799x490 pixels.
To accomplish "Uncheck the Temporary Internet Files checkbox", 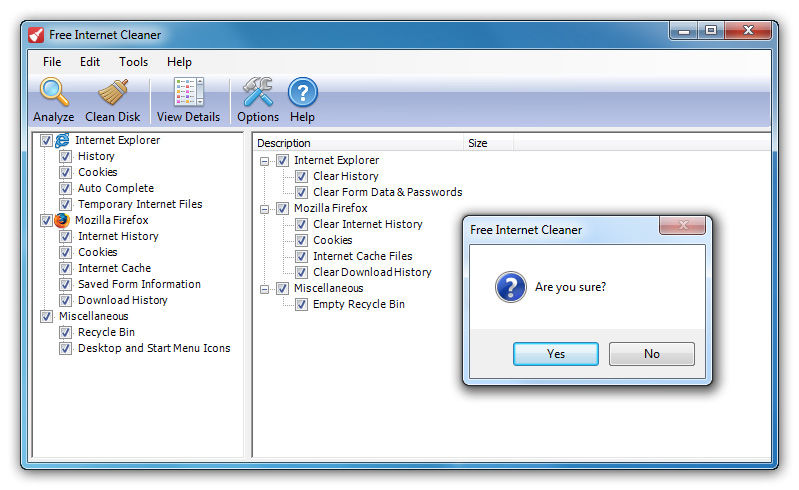I will [x=65, y=204].
